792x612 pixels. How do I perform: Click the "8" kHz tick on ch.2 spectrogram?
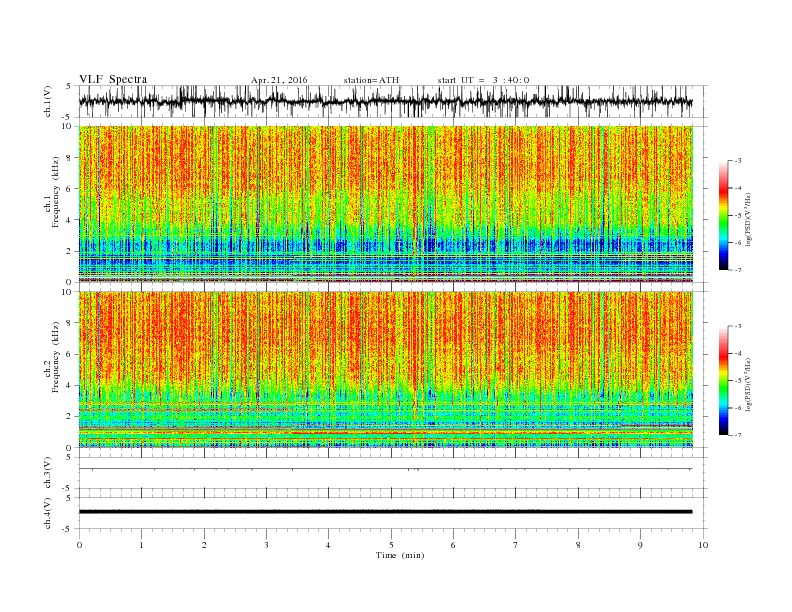pos(70,323)
